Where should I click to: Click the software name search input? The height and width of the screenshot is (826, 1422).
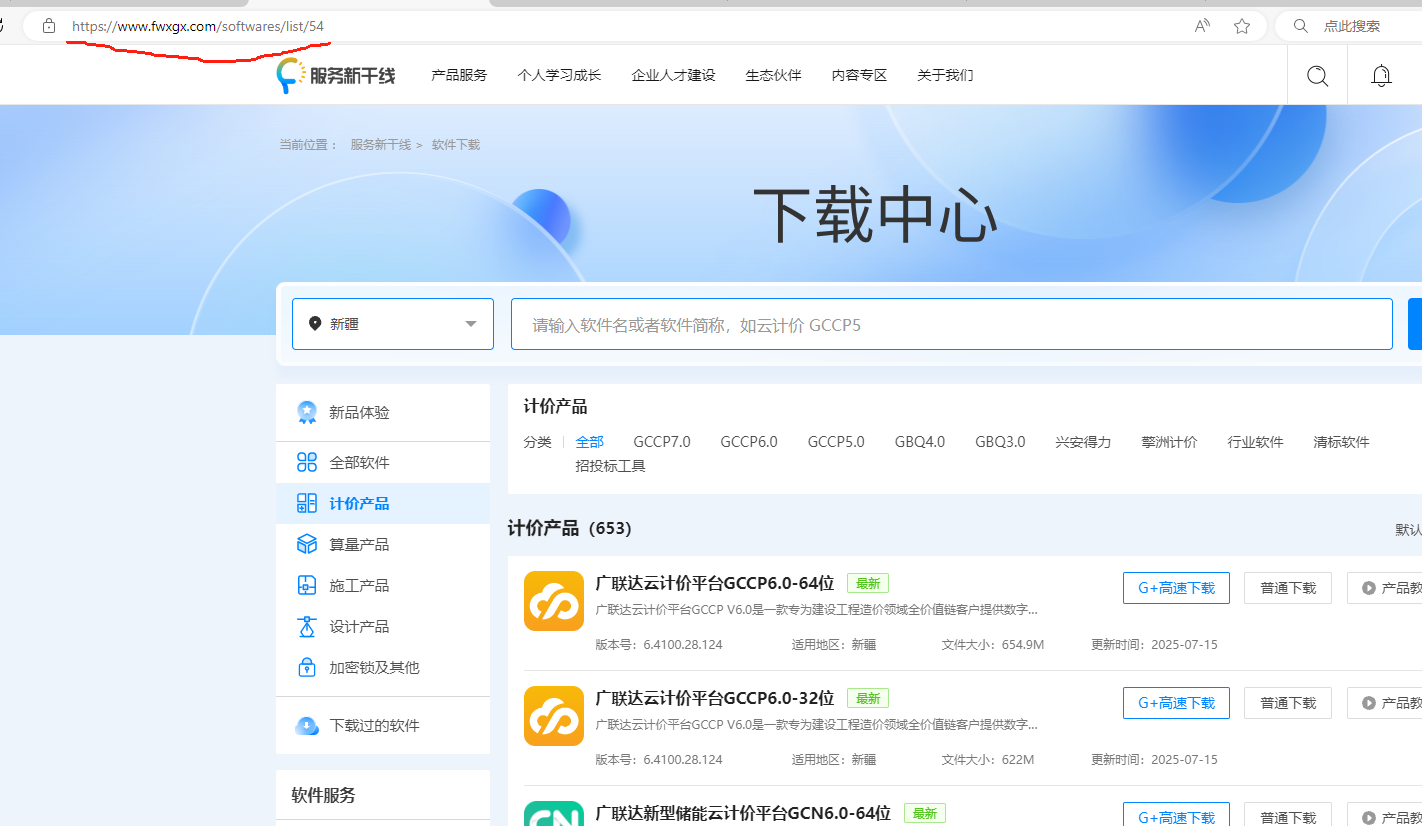point(952,324)
